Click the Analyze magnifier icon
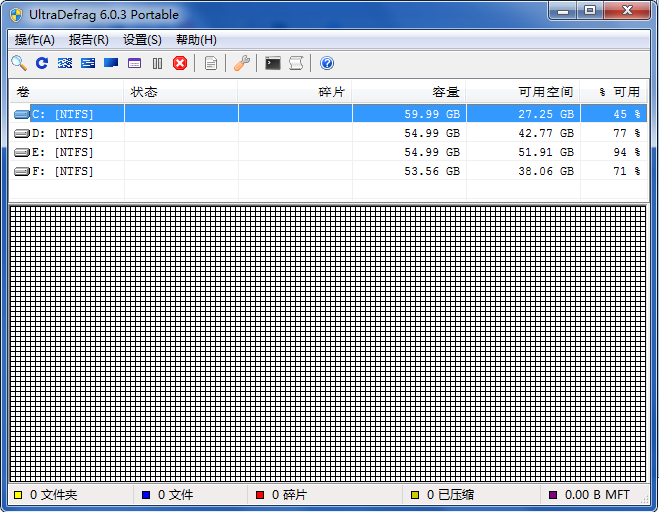Viewport: 659px width, 512px height. 19,63
